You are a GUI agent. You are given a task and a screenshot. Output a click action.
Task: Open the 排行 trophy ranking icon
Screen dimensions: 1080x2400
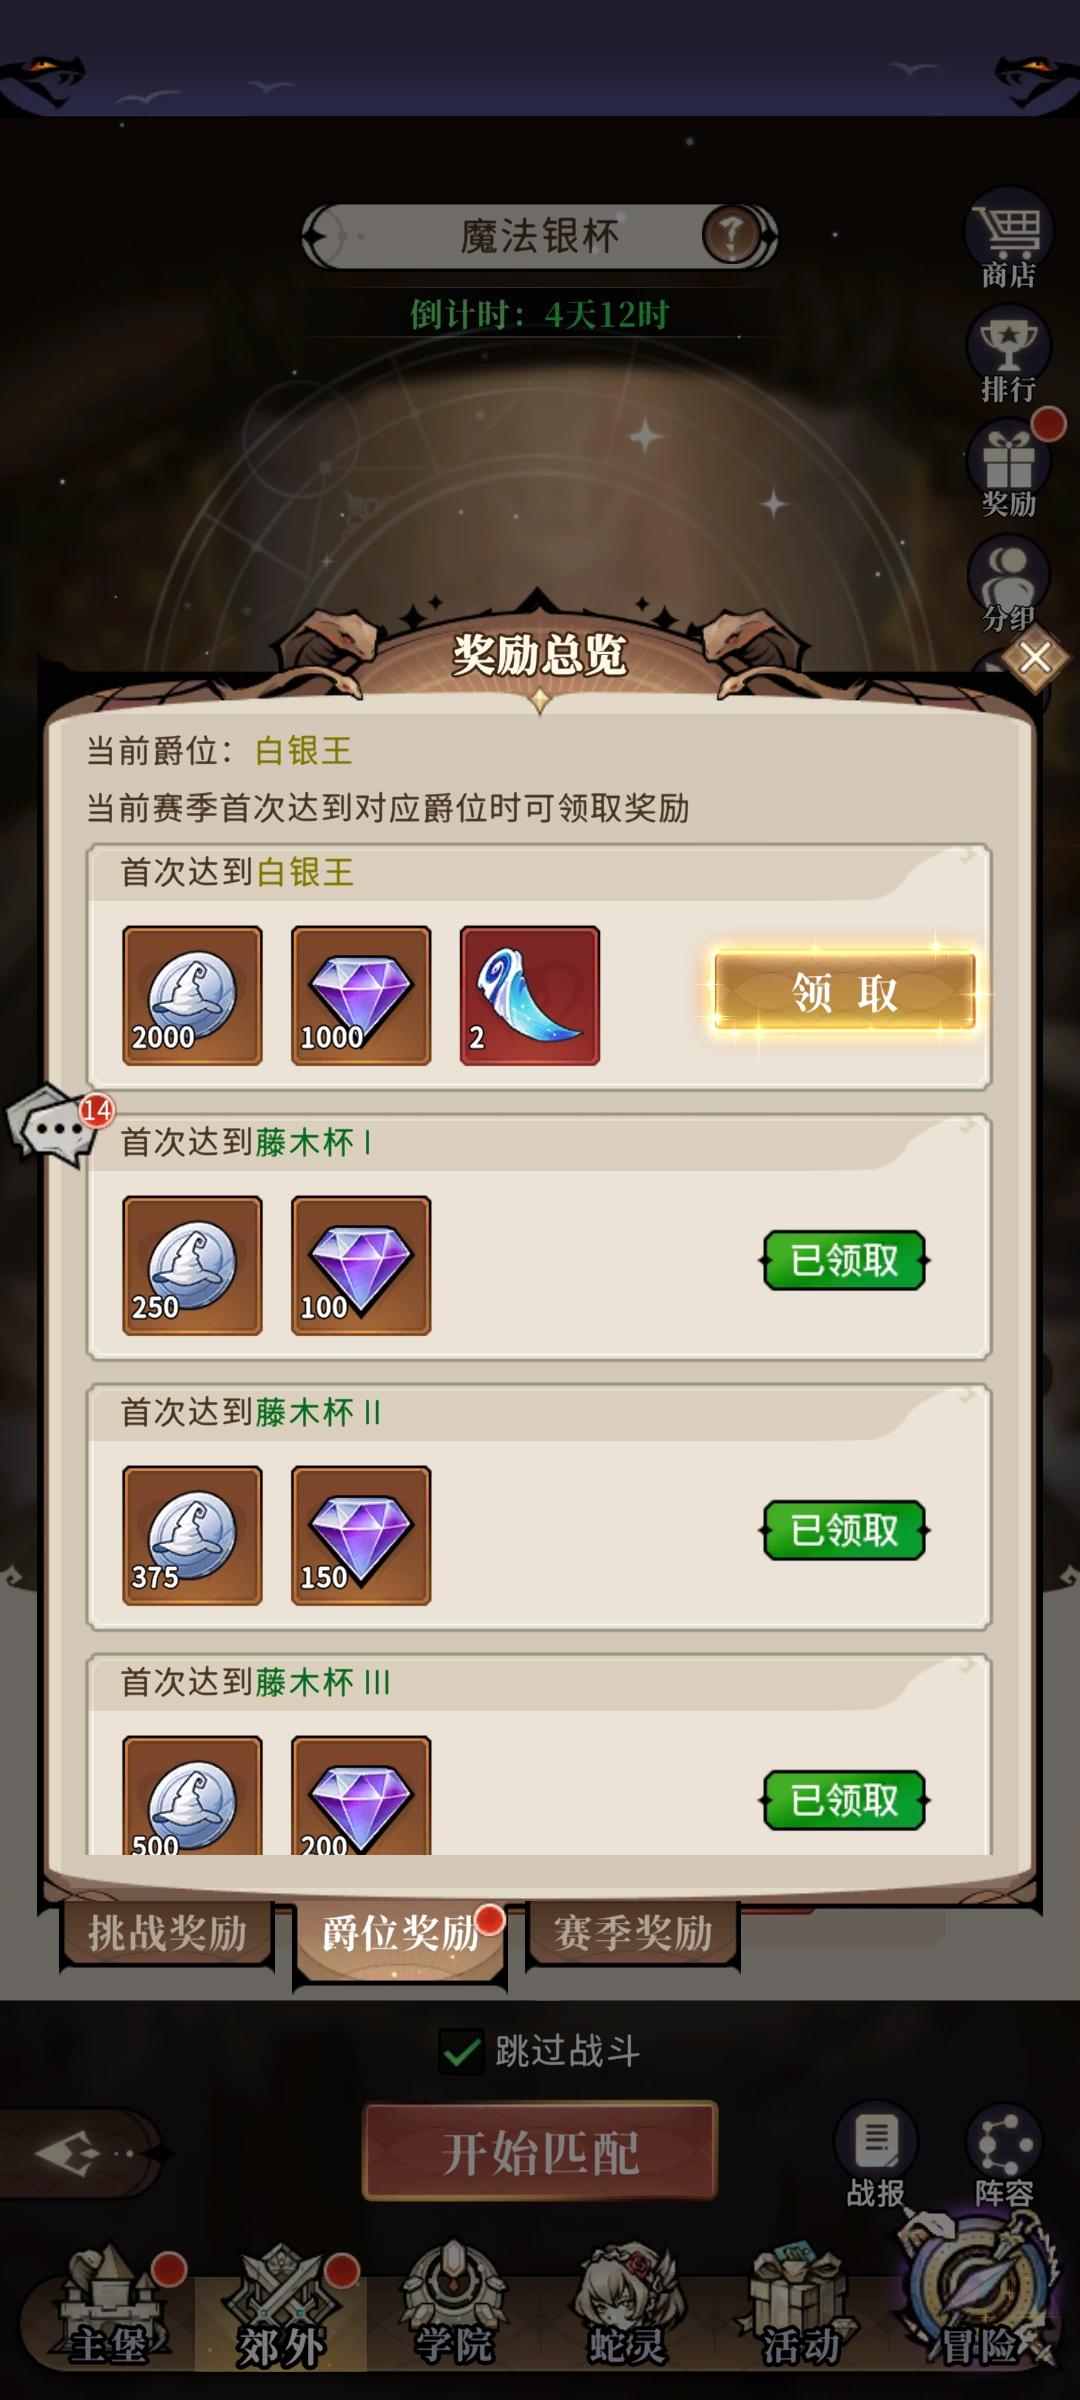pyautogui.click(x=1008, y=355)
